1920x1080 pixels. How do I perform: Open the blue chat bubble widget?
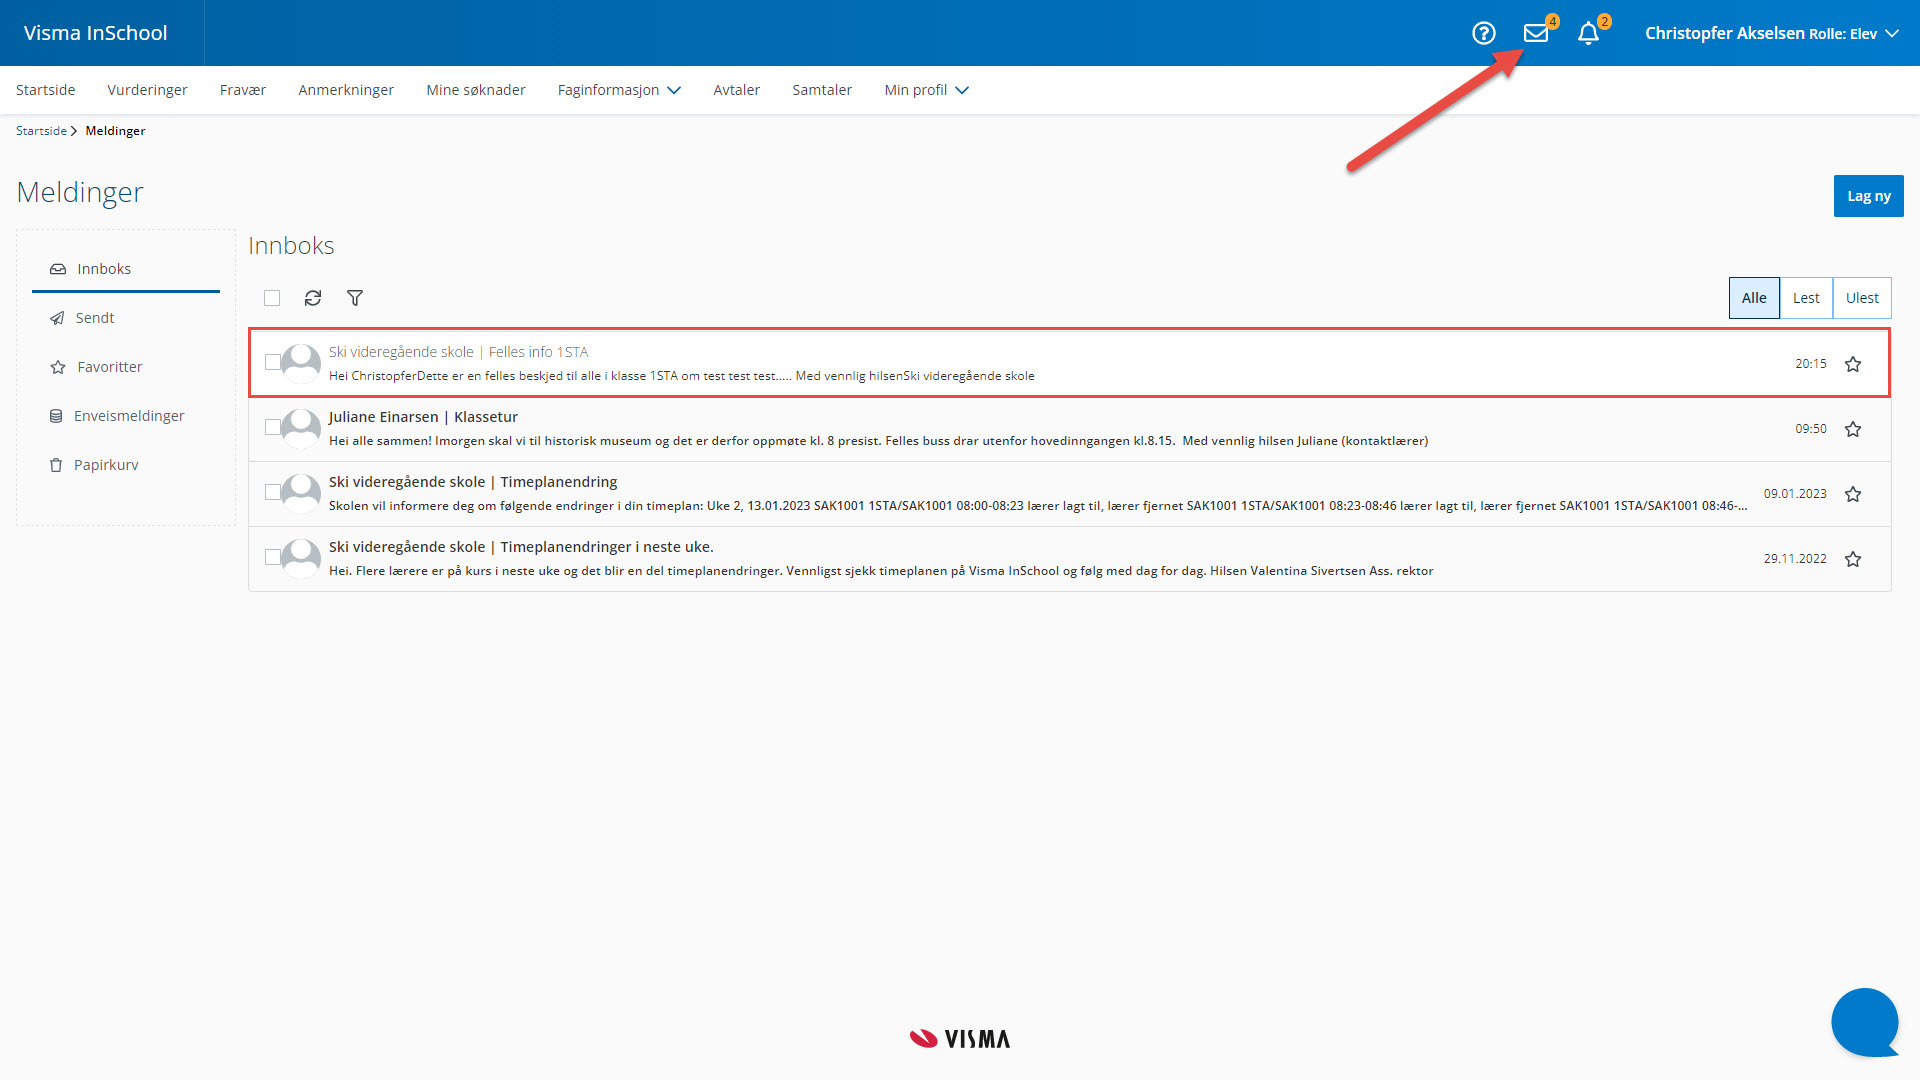(x=1864, y=1022)
